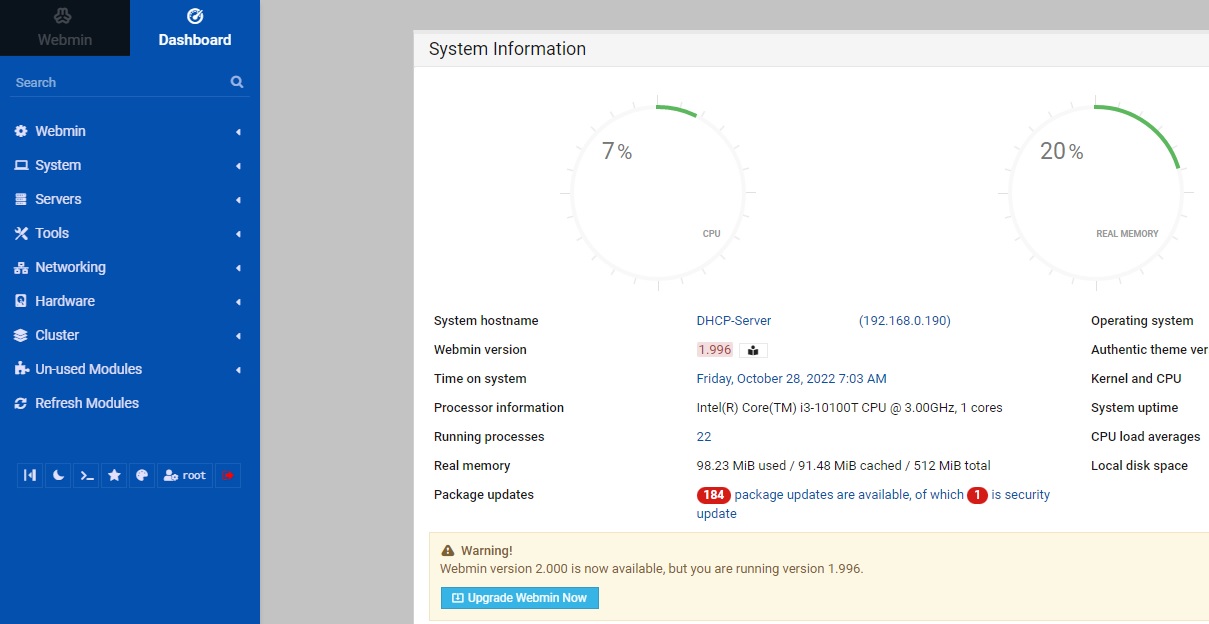1209x624 pixels.
Task: Open favorites star icon
Action: pos(114,476)
